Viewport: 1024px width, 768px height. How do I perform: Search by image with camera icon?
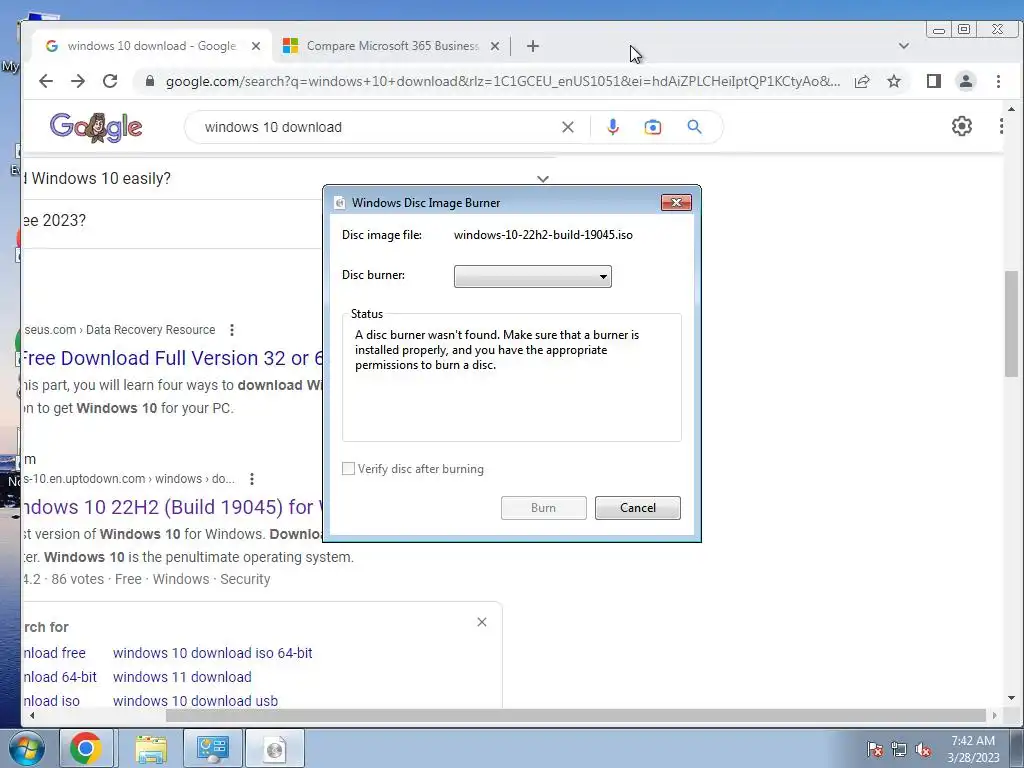652,127
